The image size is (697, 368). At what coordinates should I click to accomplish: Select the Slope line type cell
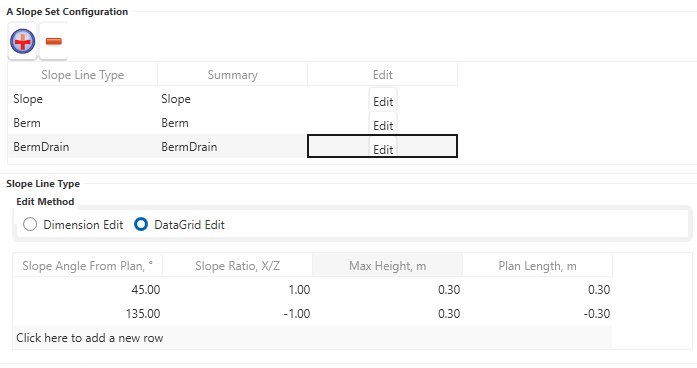pyautogui.click(x=83, y=99)
